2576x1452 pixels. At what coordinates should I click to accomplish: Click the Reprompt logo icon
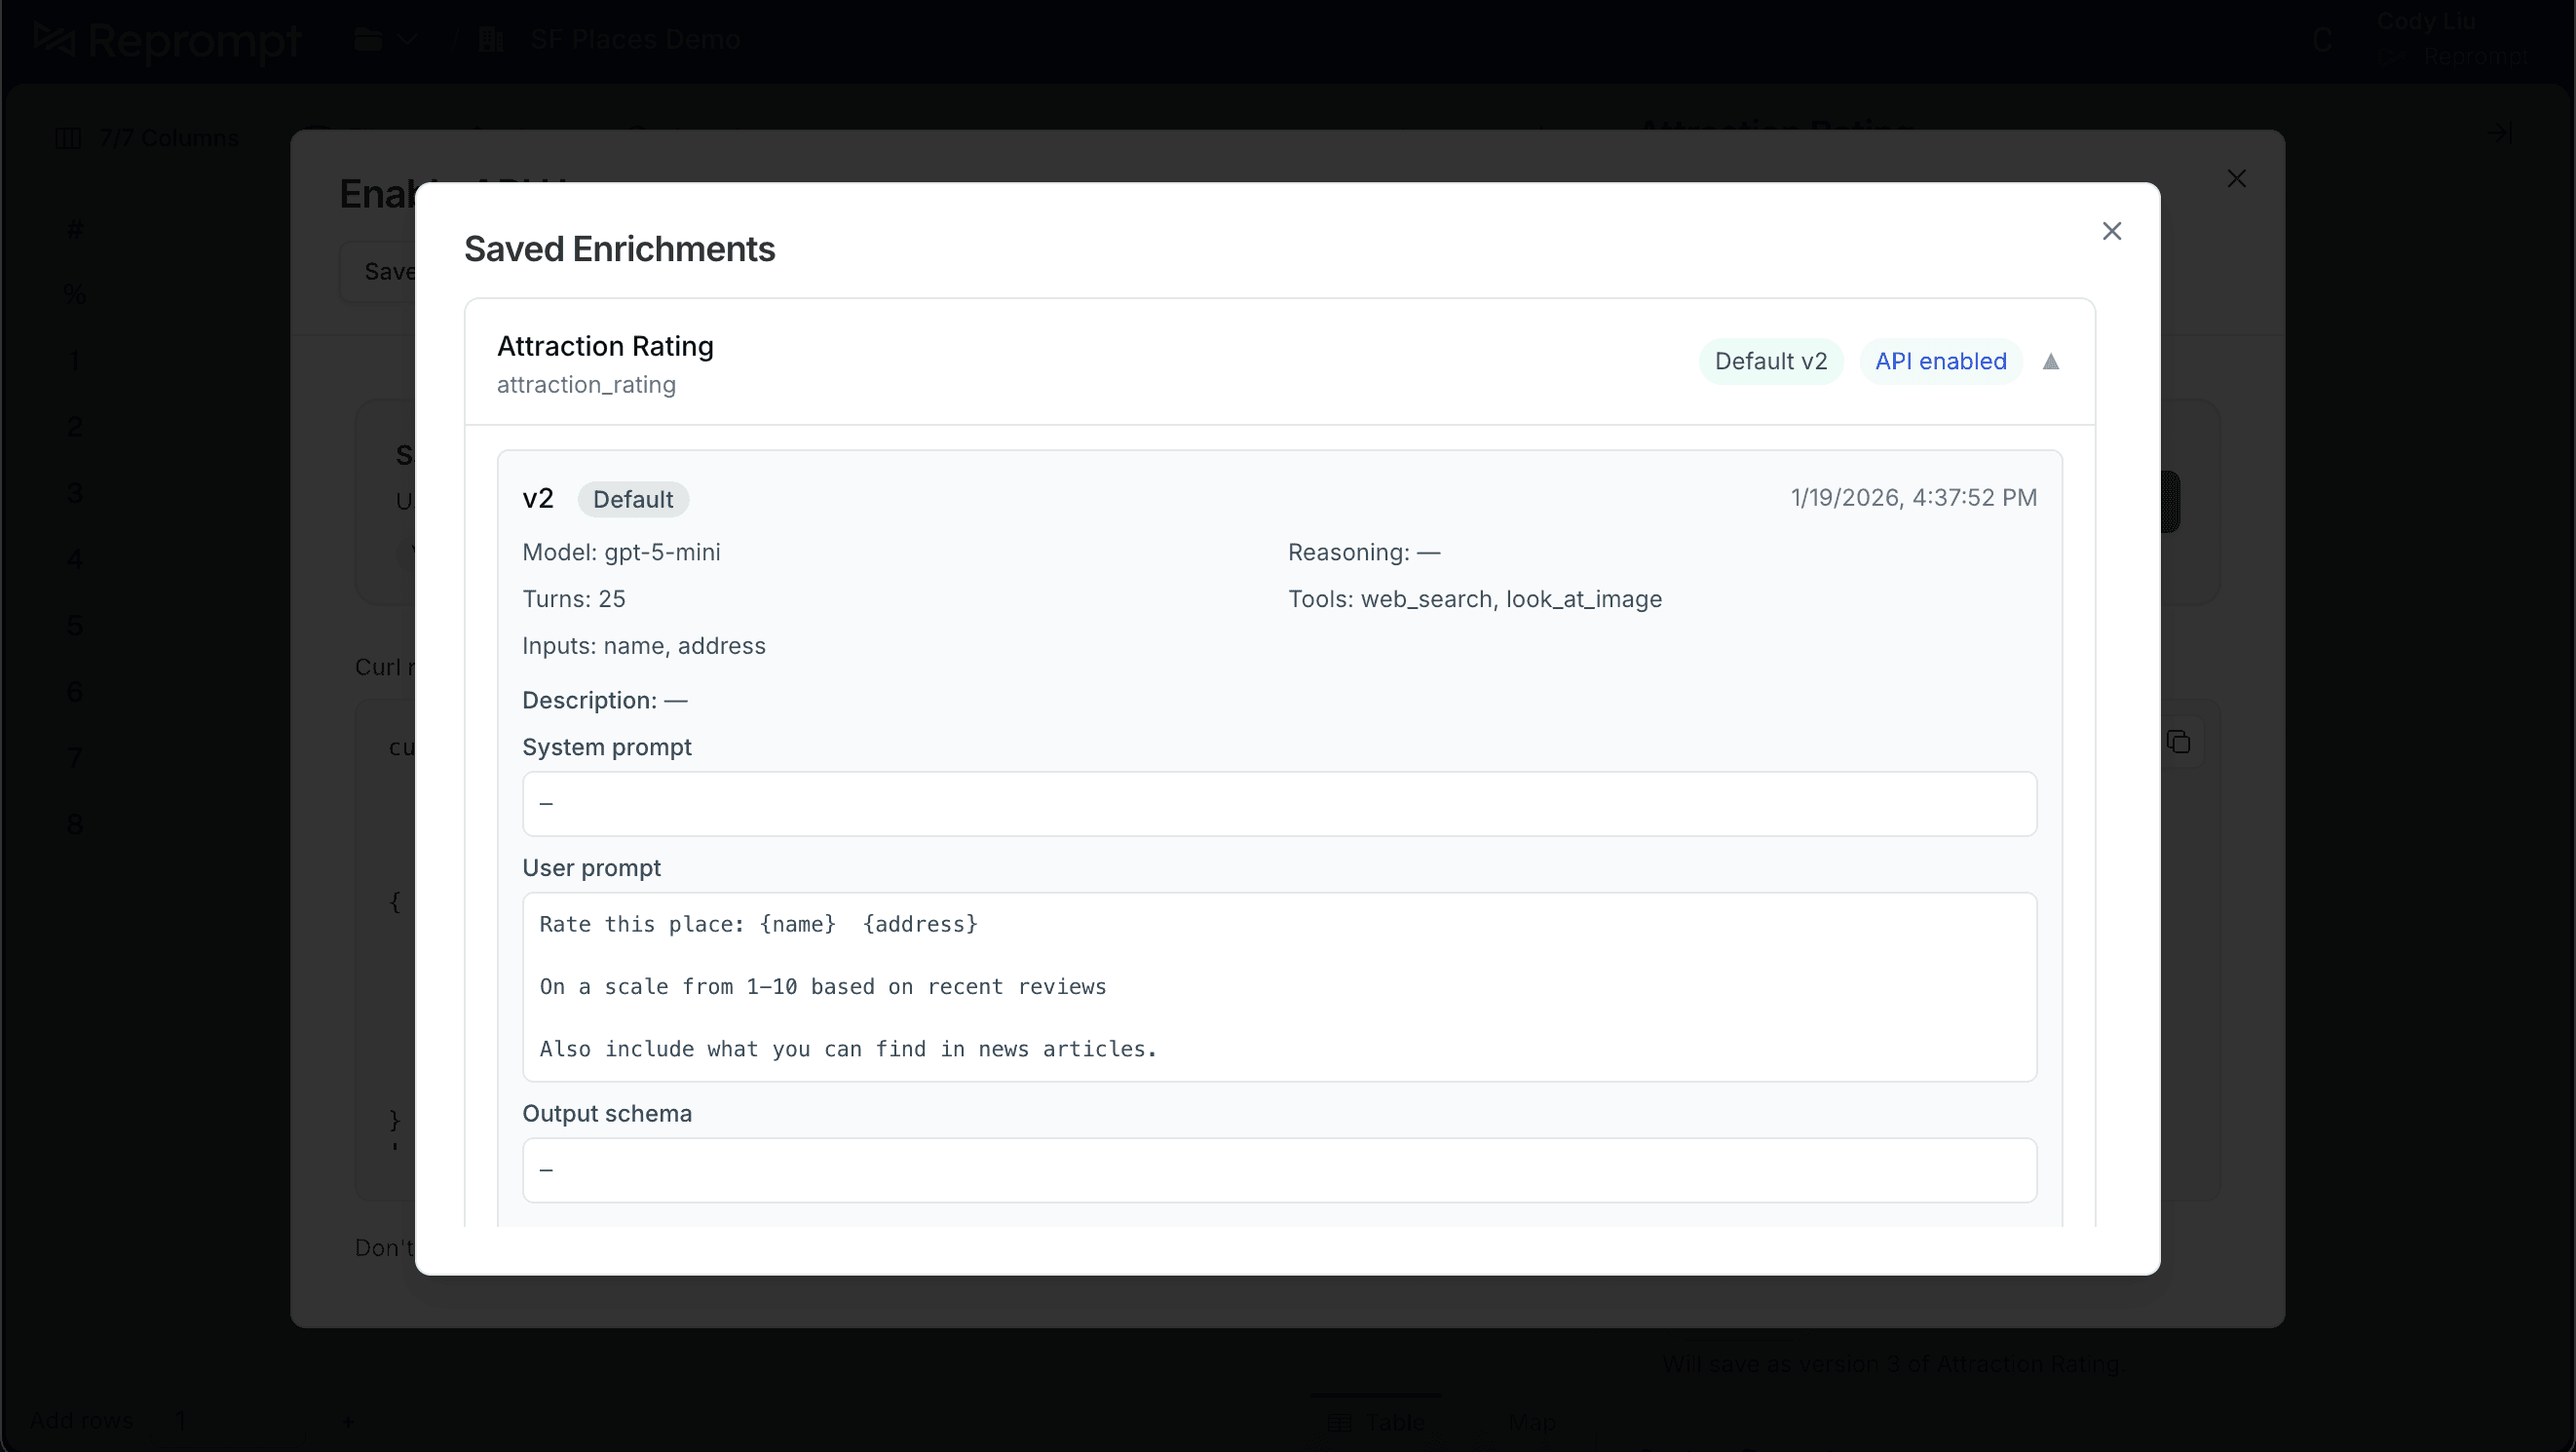point(55,40)
